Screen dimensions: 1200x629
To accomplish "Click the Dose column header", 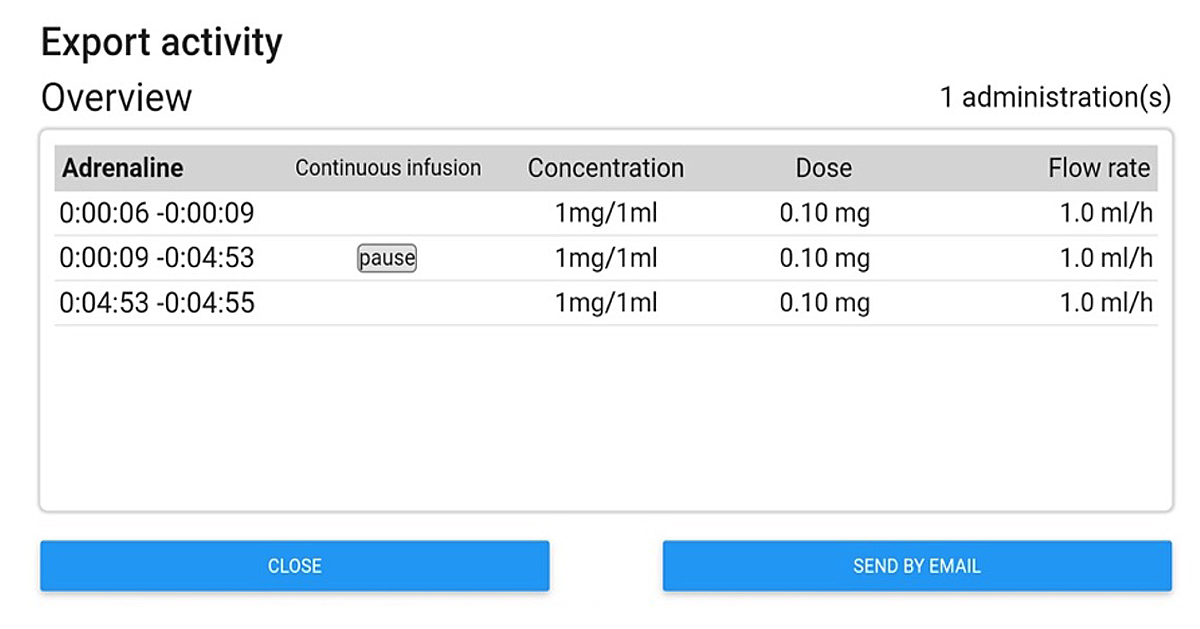I will point(824,168).
